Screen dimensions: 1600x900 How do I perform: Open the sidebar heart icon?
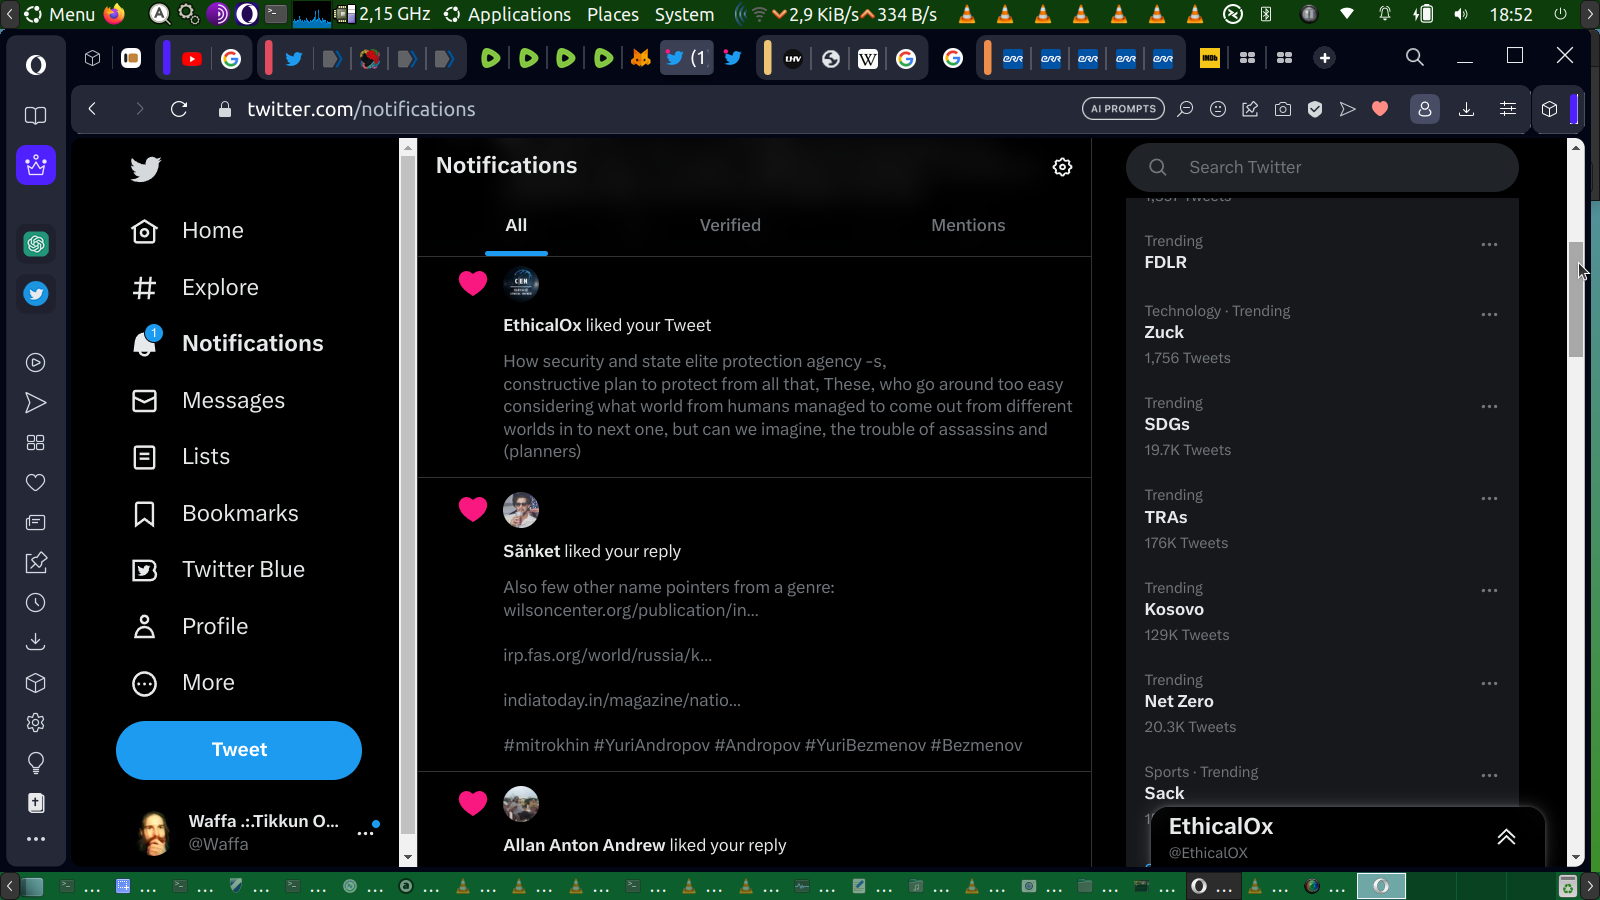tap(36, 483)
